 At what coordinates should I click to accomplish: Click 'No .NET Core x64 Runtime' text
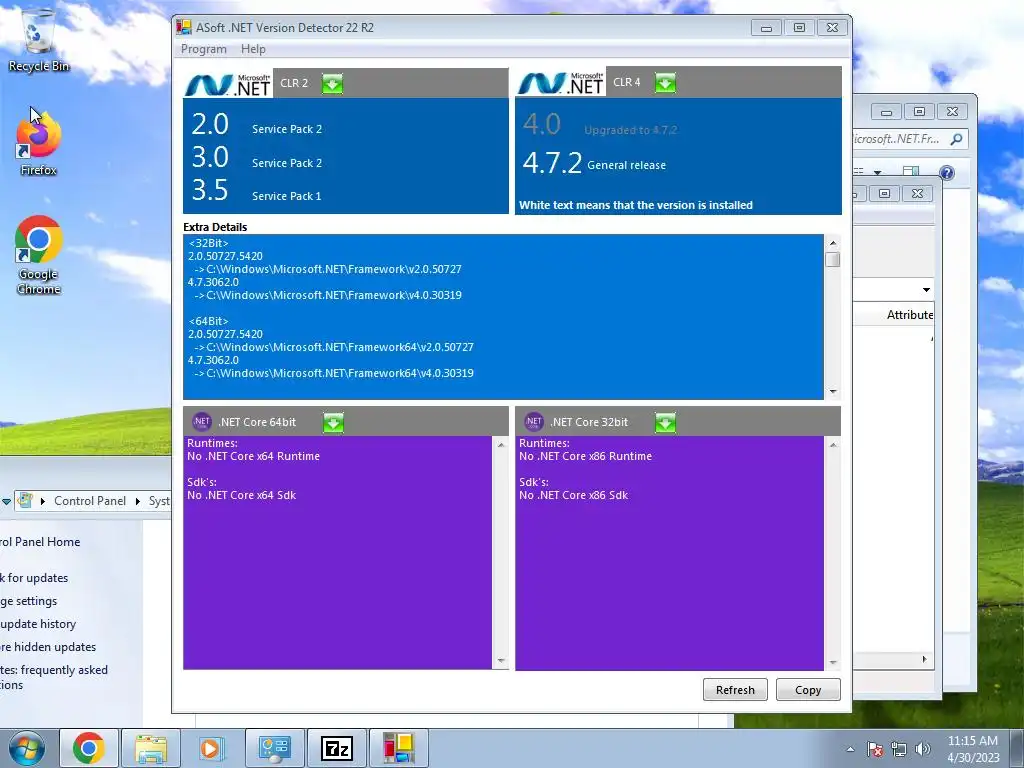click(x=253, y=456)
